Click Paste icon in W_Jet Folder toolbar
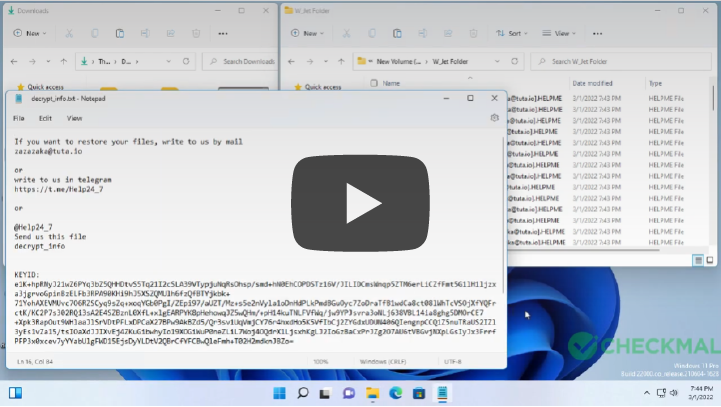Screen dimensions: 721x407 397,33
